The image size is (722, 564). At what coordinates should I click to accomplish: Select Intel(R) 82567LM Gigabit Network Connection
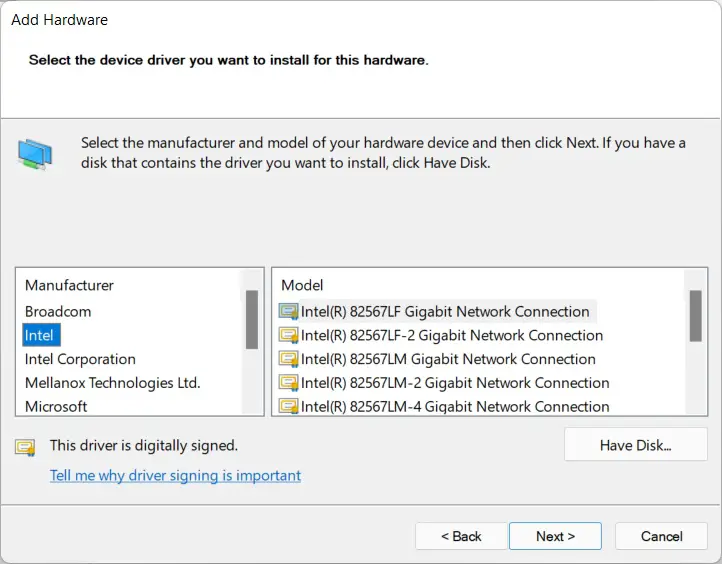click(448, 359)
